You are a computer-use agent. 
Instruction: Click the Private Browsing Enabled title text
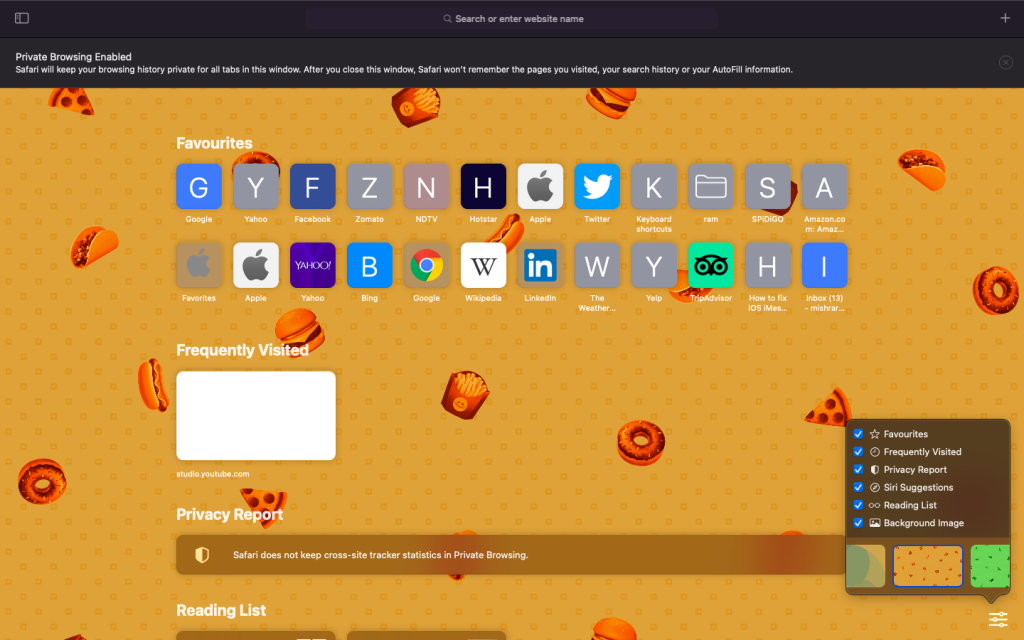click(73, 57)
